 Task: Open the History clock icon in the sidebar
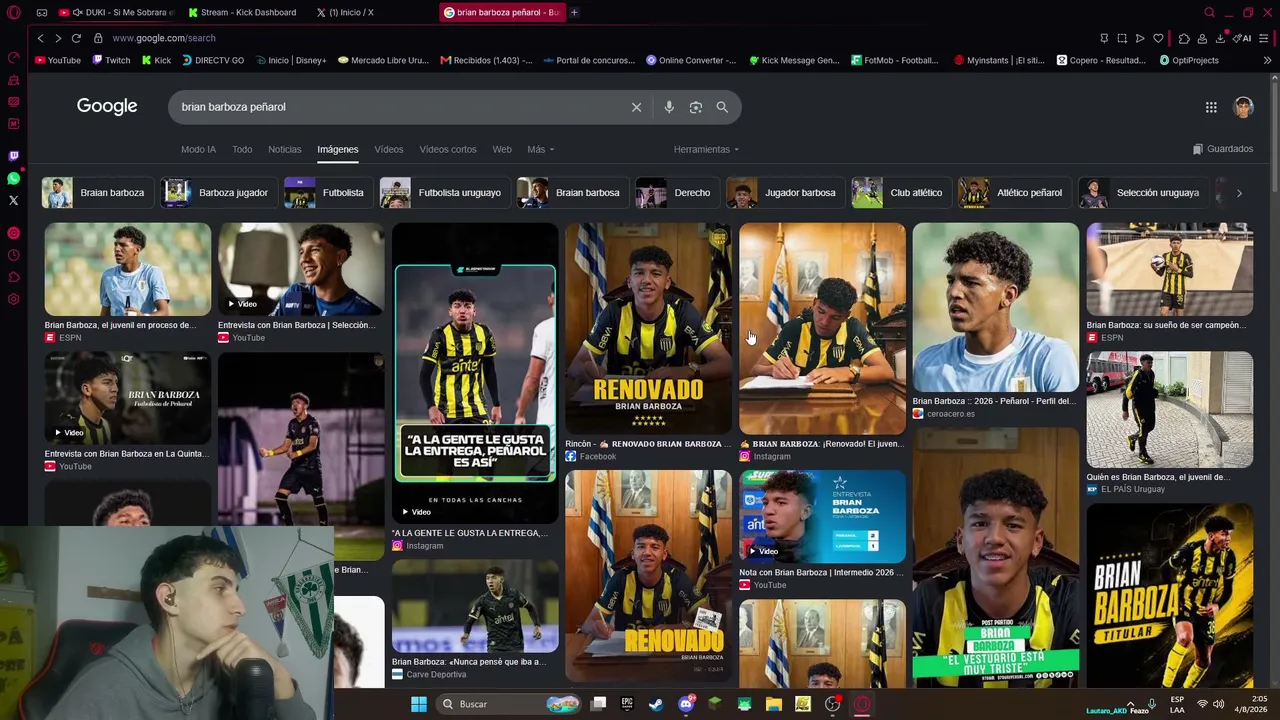coord(13,255)
